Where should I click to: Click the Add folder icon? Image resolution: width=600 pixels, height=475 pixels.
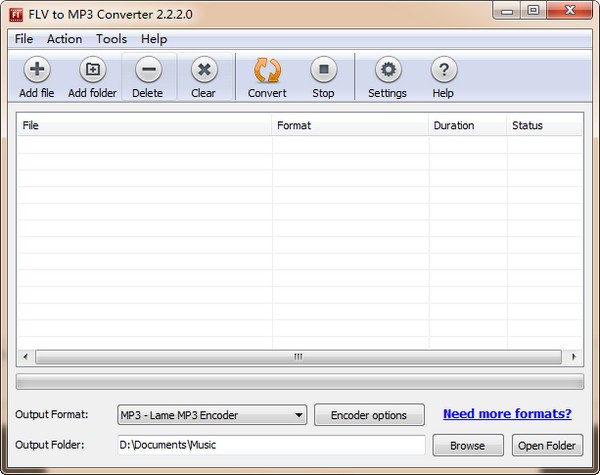point(92,70)
